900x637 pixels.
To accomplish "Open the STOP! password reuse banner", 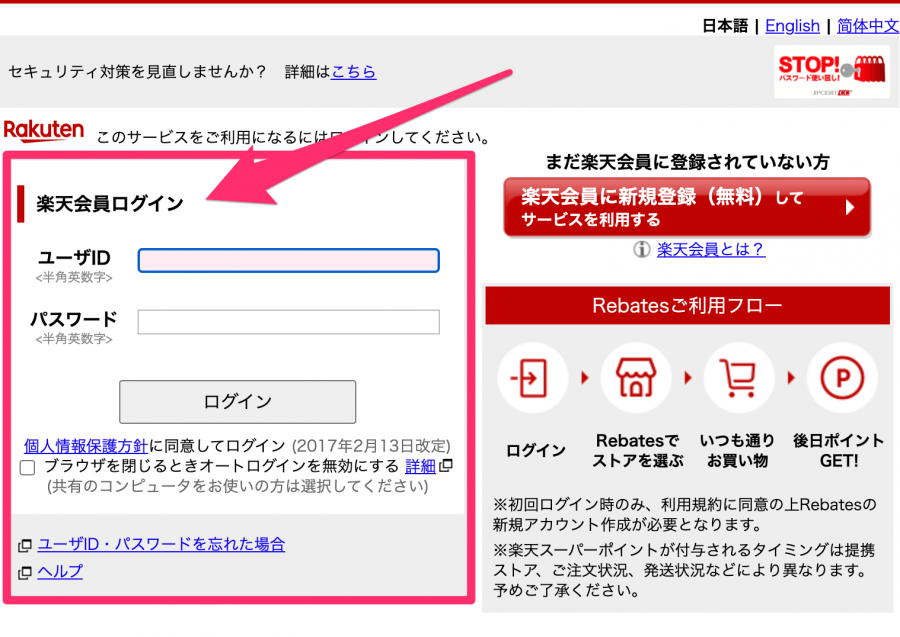I will (832, 72).
